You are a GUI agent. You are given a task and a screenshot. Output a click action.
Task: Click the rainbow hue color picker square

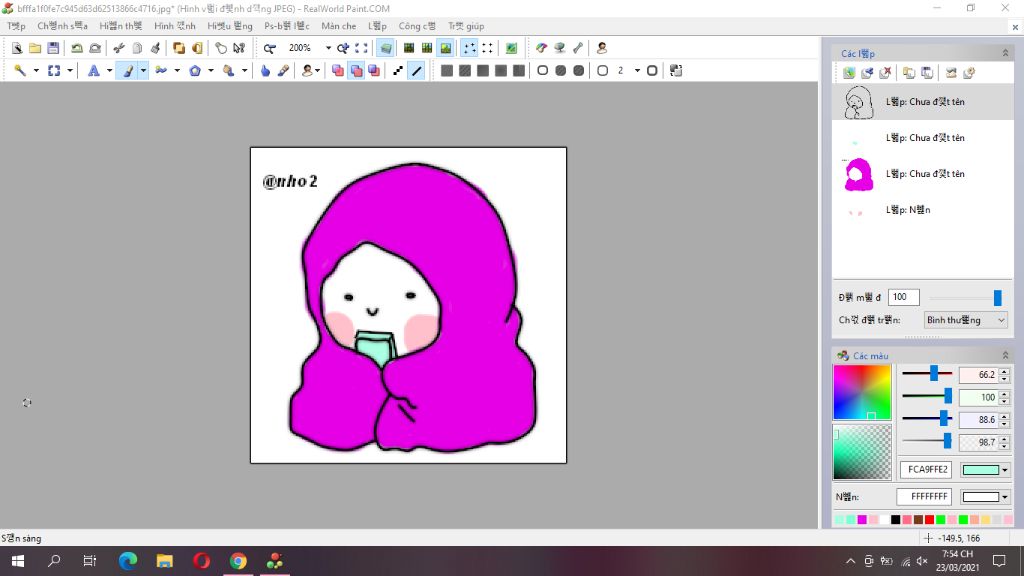[x=862, y=392]
